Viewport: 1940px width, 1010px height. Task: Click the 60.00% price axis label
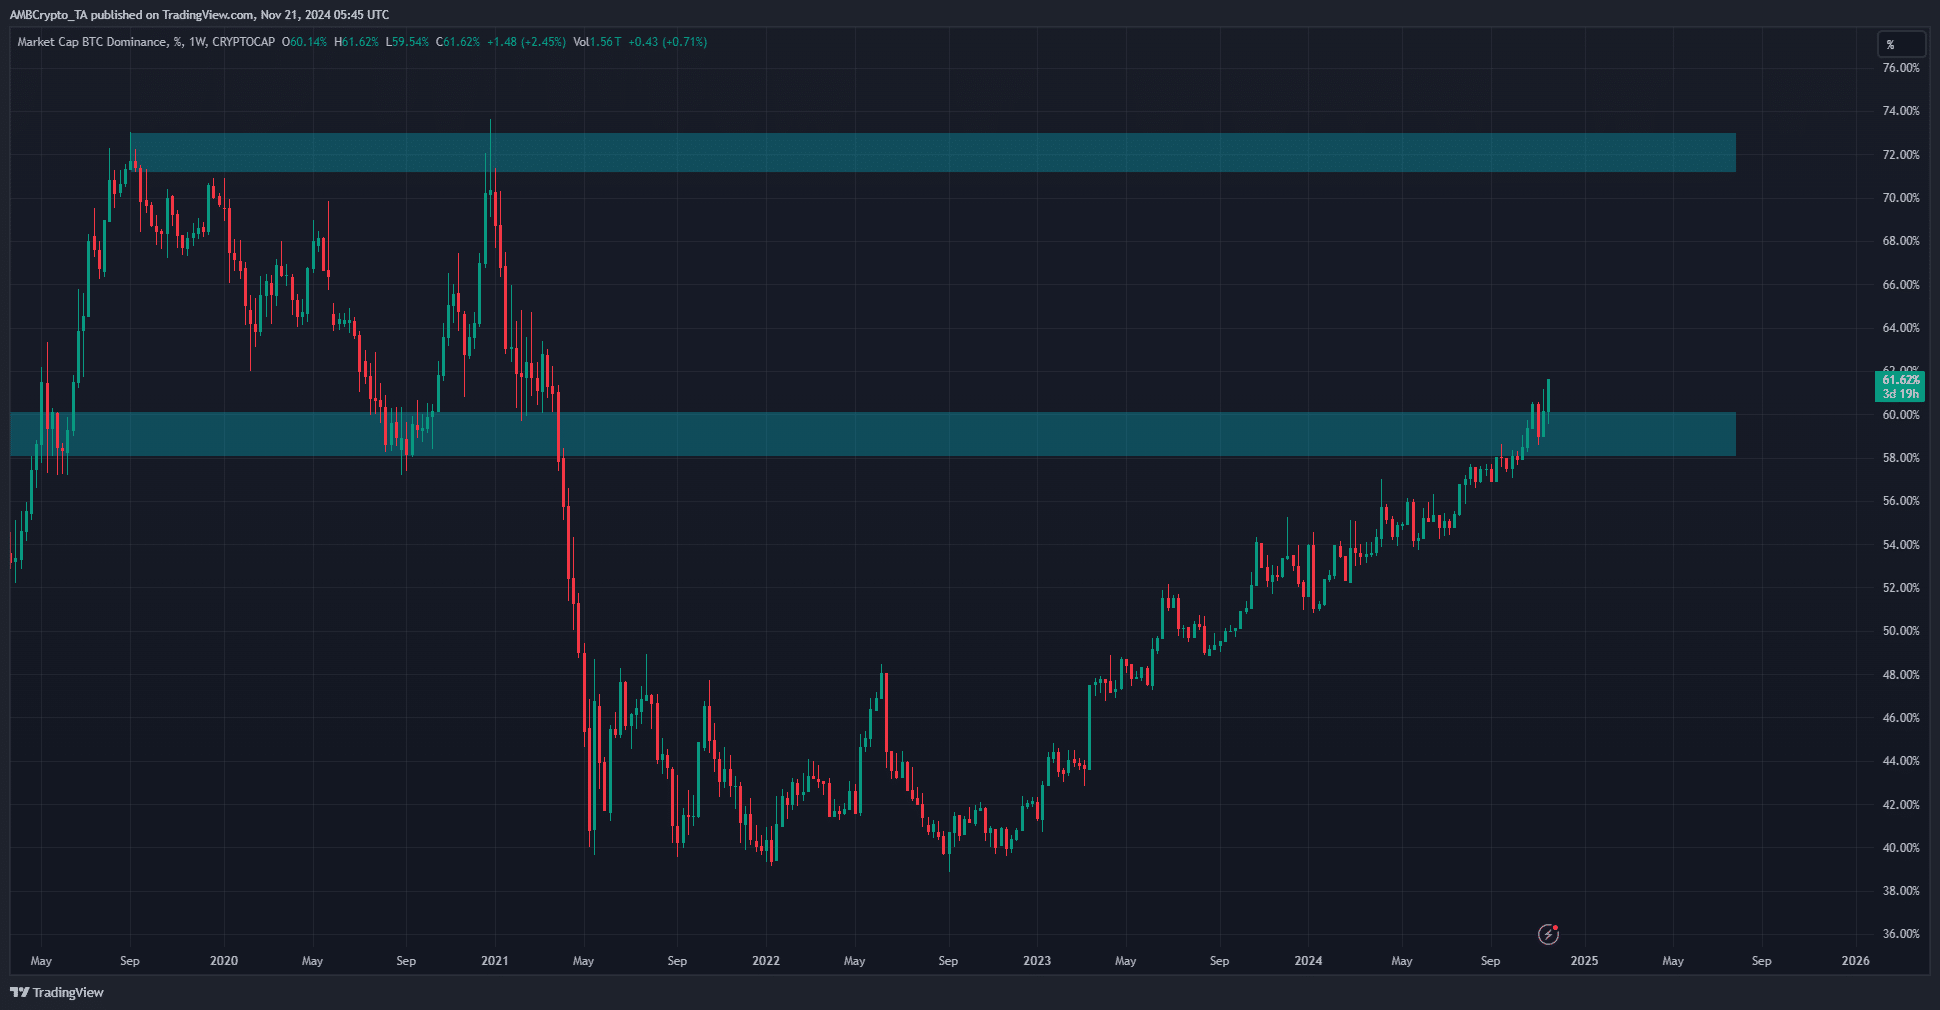click(1901, 415)
